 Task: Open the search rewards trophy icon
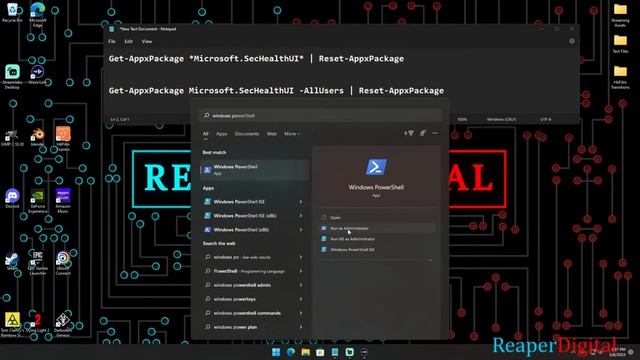point(409,133)
